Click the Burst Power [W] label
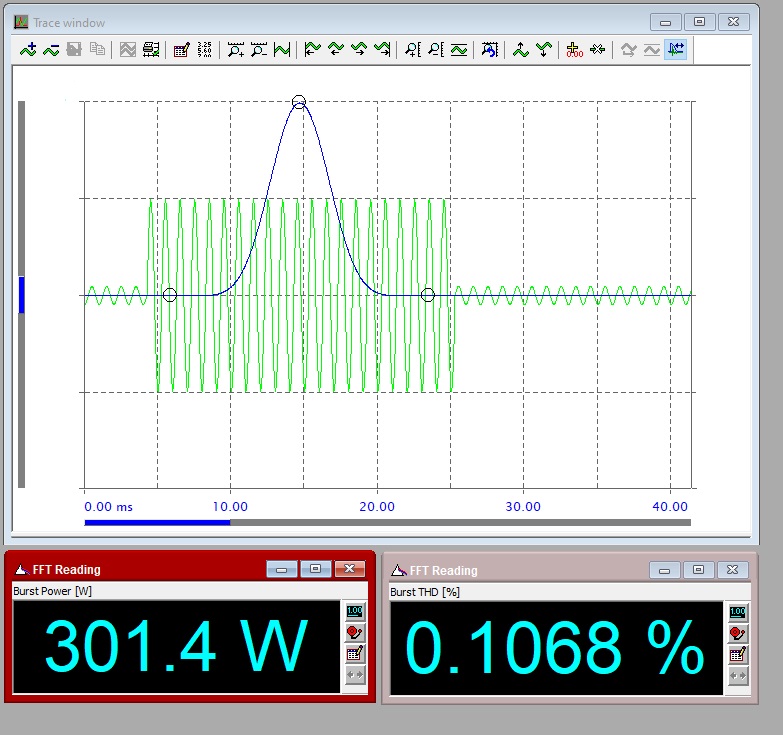Image resolution: width=783 pixels, height=735 pixels. pyautogui.click(x=52, y=591)
